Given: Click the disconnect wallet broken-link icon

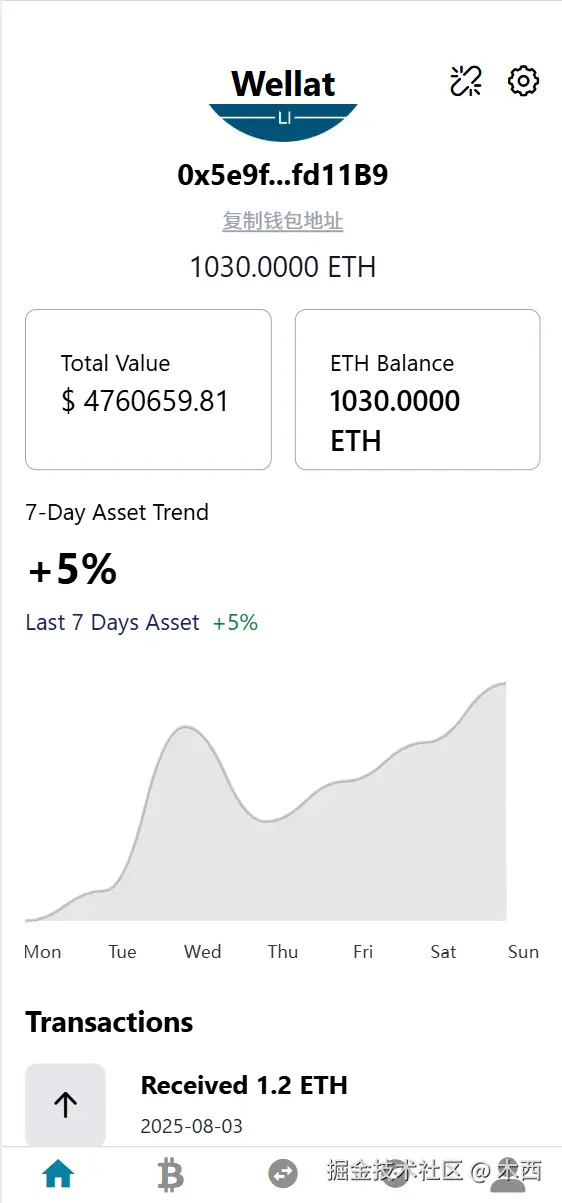Looking at the screenshot, I should [466, 81].
